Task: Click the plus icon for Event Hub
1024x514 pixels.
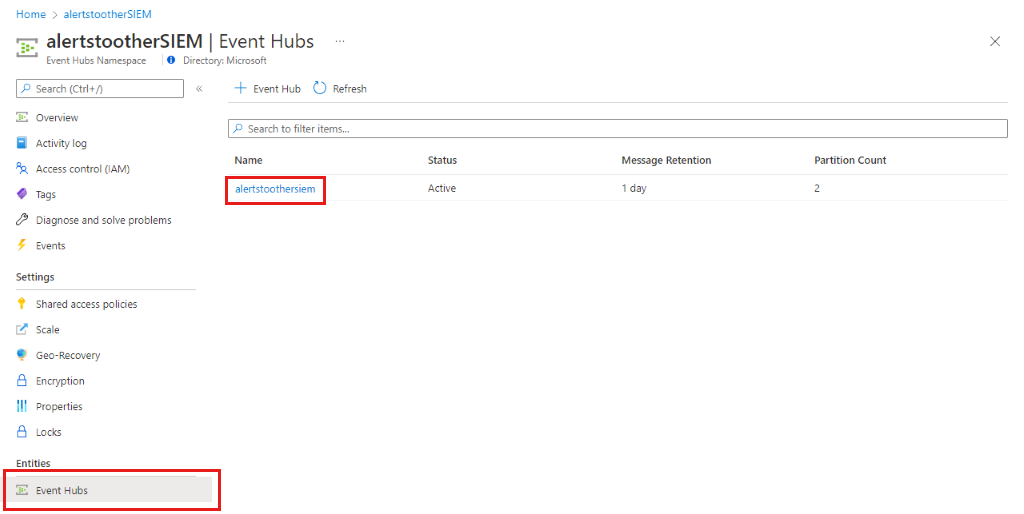Action: point(240,88)
